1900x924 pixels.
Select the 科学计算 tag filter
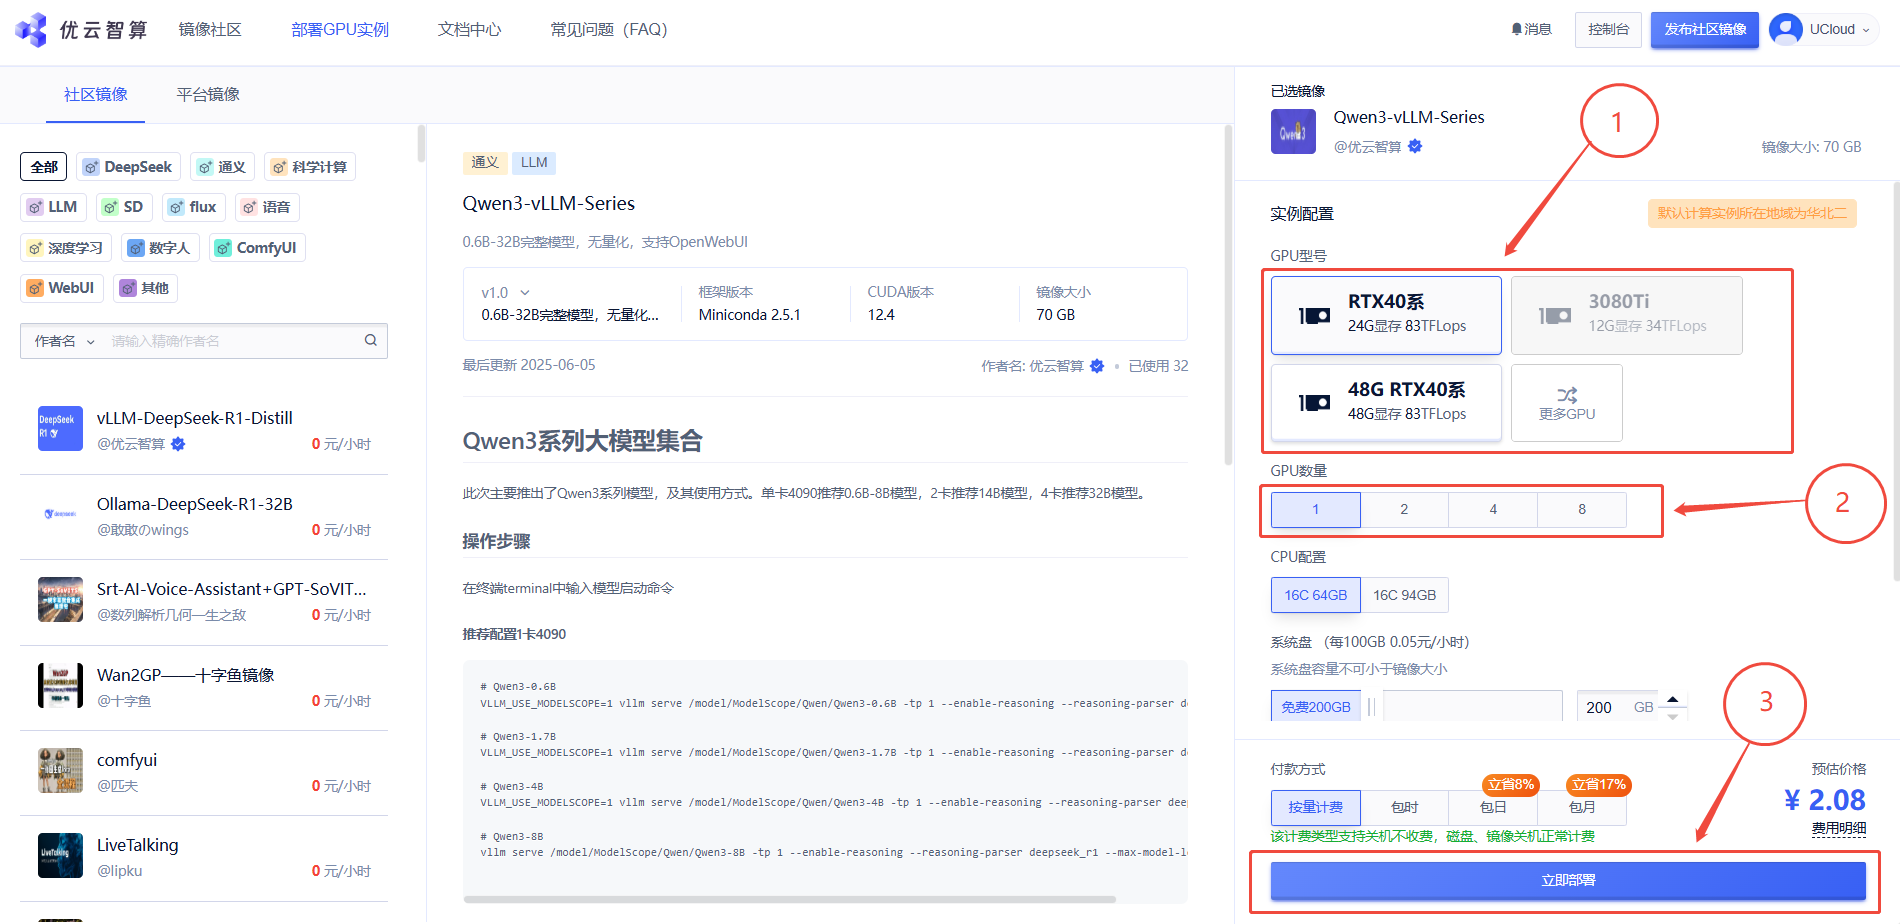(310, 167)
